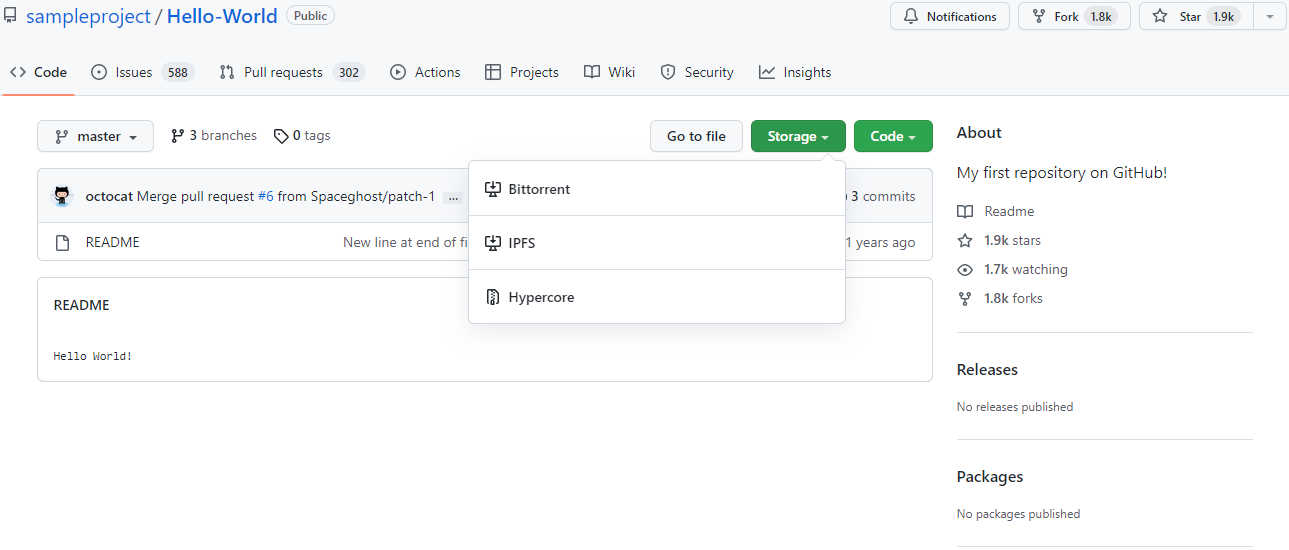
Task: Click the 'New line at end of' commit message
Action: 405,242
